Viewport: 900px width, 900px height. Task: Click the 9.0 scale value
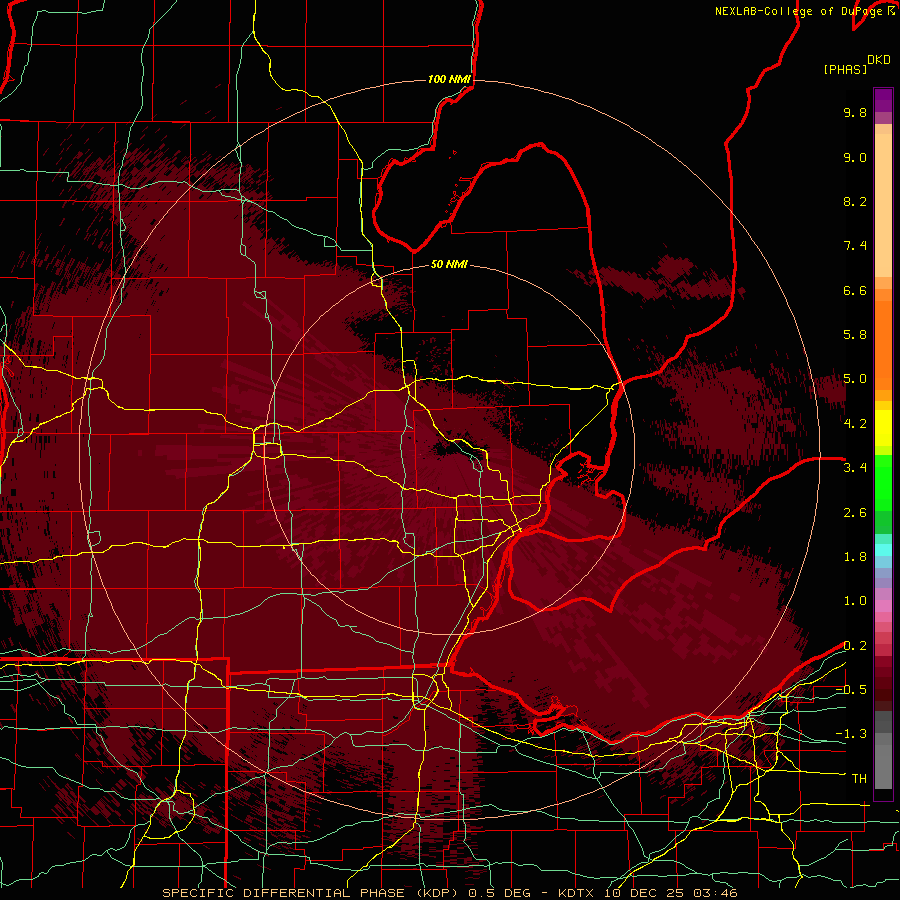point(855,157)
